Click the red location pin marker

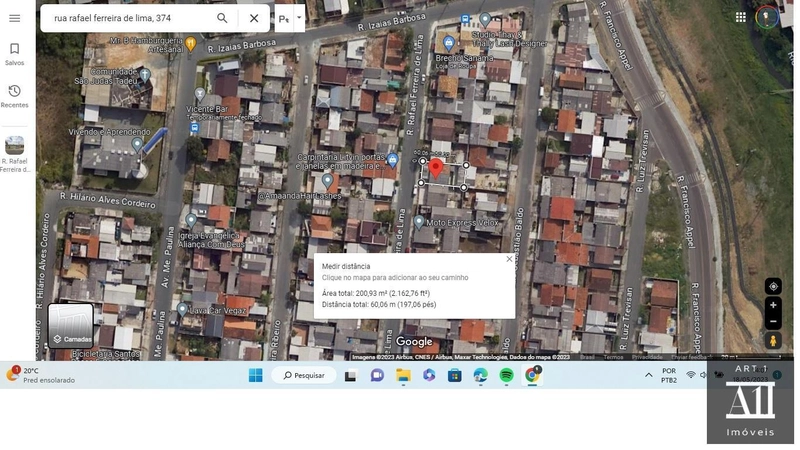point(435,168)
